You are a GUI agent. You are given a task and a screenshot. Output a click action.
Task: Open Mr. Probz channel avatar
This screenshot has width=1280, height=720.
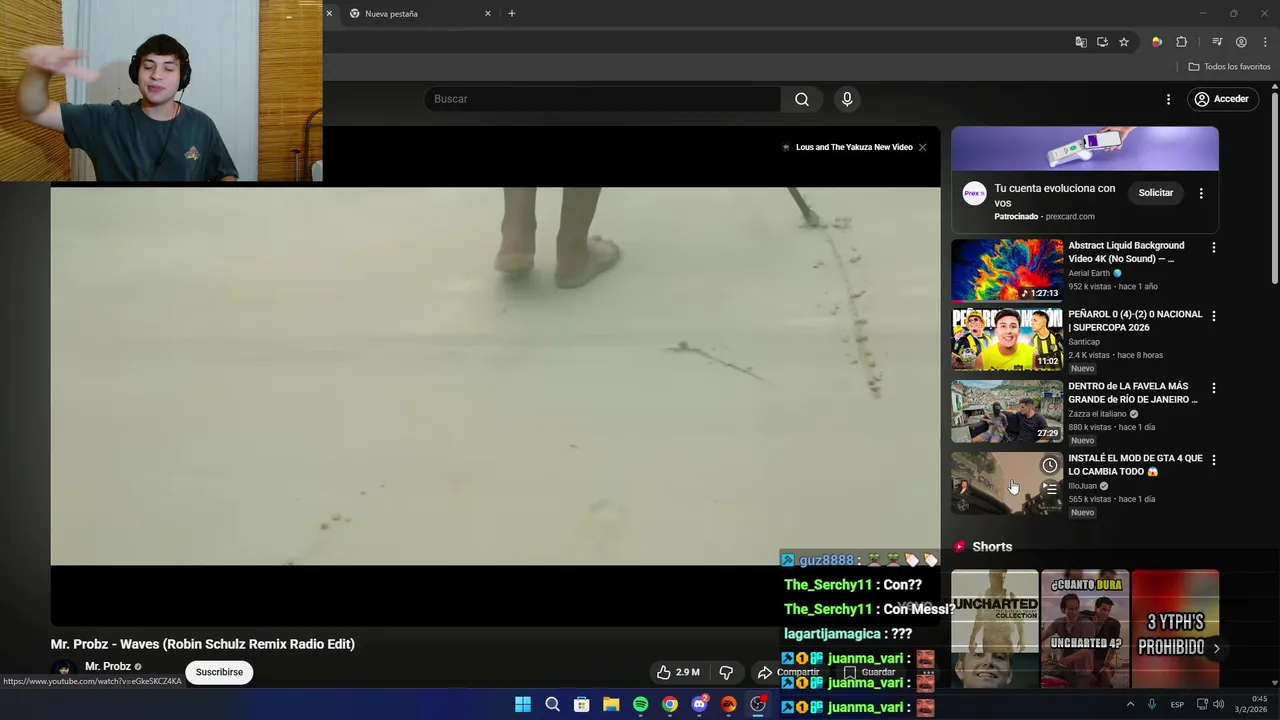(64, 673)
